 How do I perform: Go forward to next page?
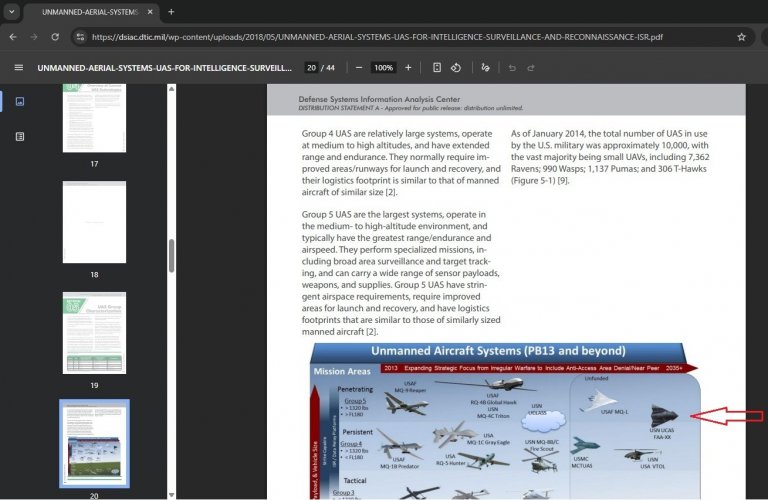pos(34,37)
